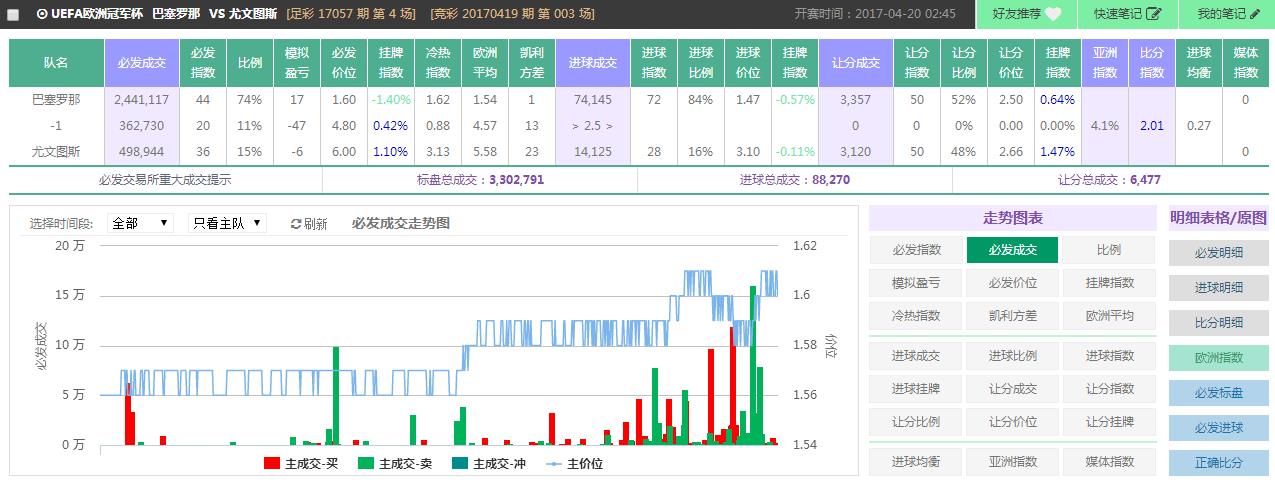Show the 让分价位 trend chart
This screenshot has width=1275, height=483.
tap(1012, 421)
